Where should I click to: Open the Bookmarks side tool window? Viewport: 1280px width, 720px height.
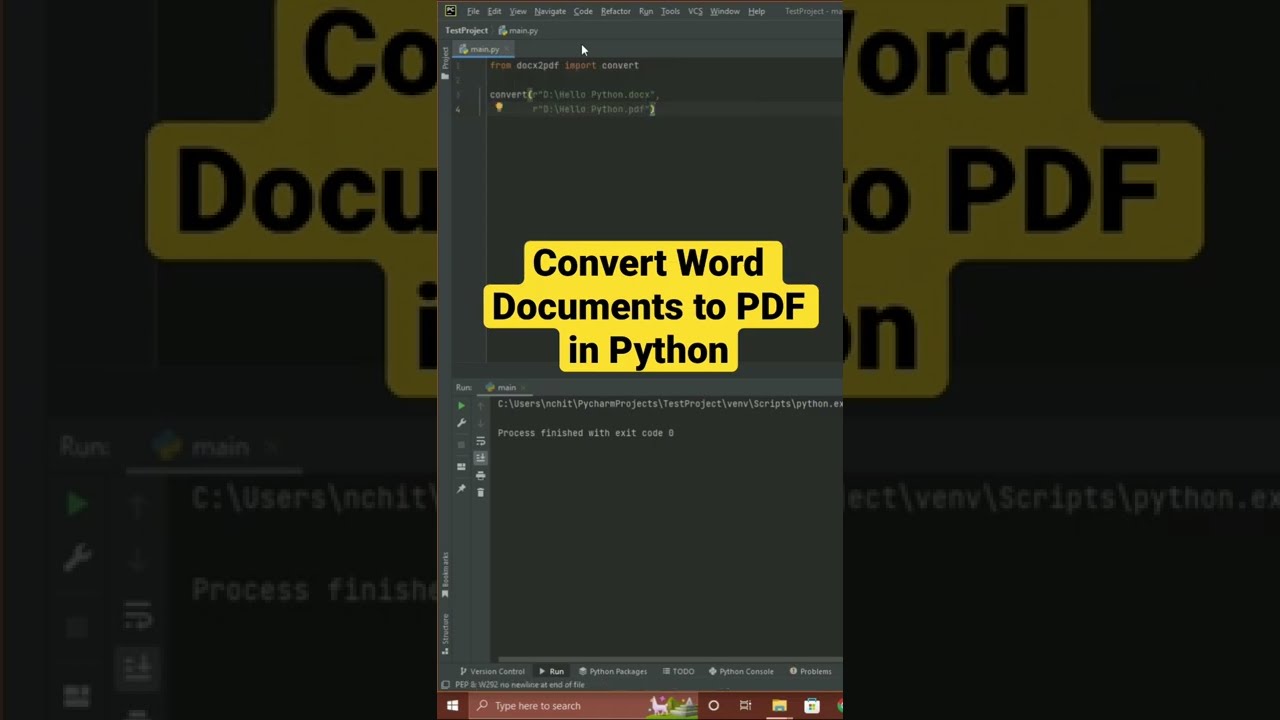click(x=445, y=574)
